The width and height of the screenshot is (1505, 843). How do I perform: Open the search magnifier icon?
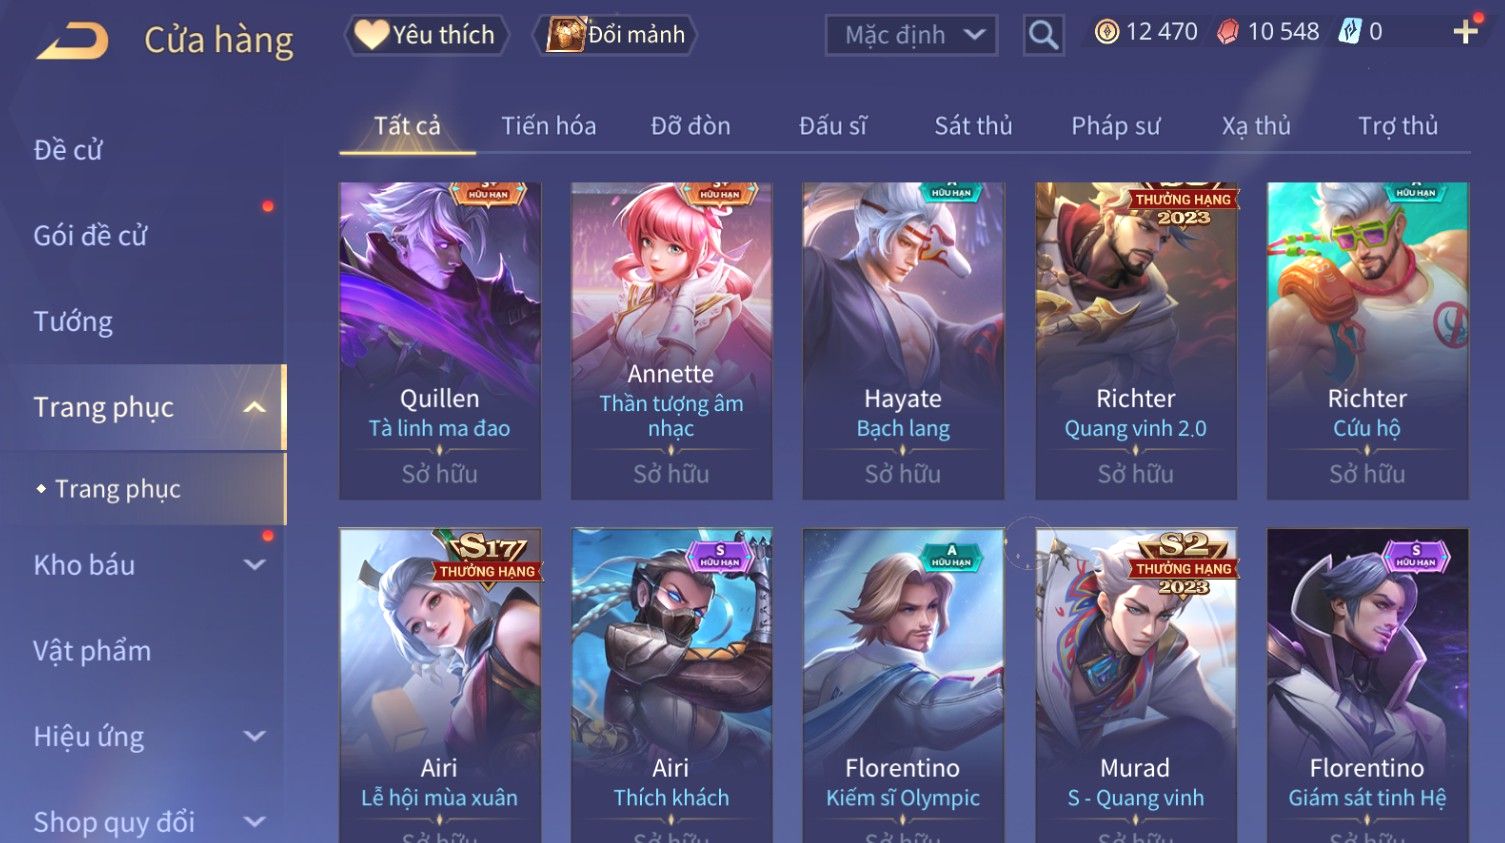click(x=1043, y=36)
